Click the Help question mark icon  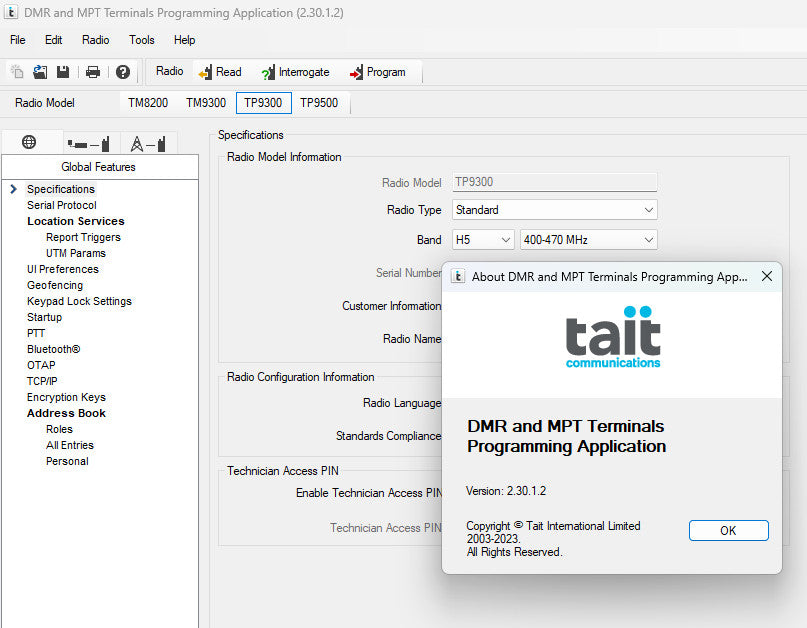(122, 72)
